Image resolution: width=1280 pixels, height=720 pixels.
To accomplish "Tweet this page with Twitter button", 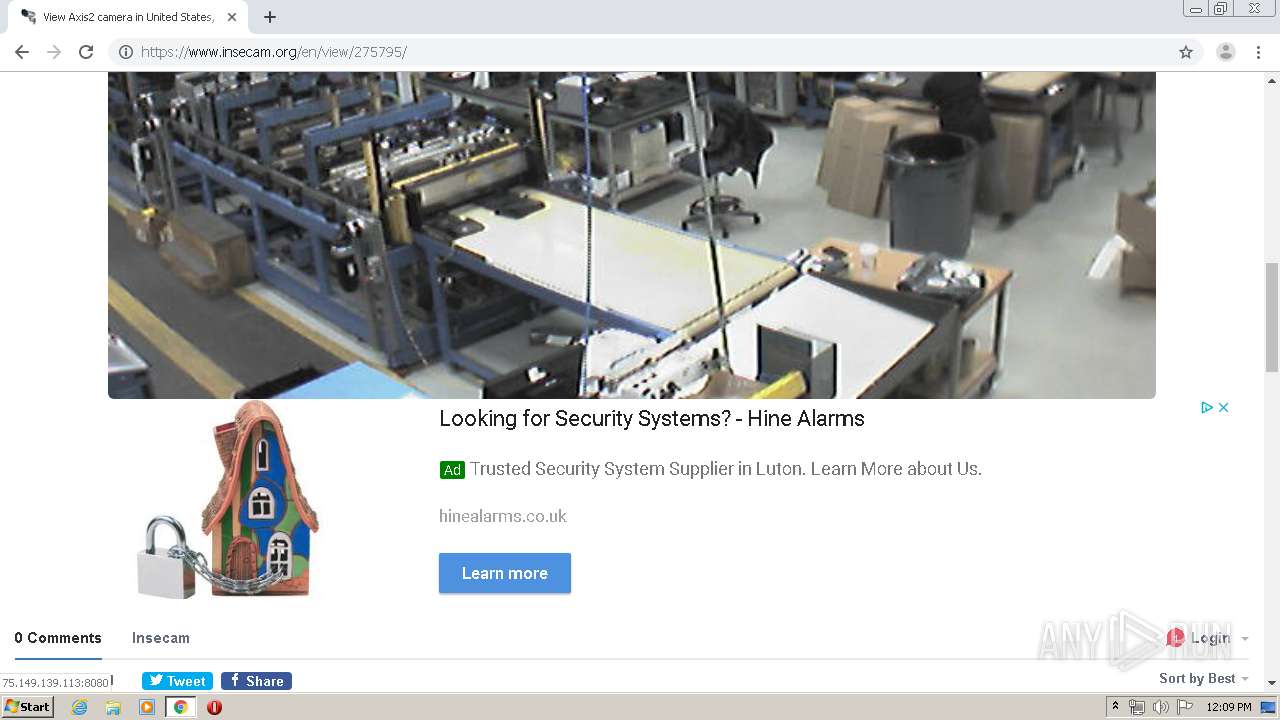I will (x=177, y=681).
